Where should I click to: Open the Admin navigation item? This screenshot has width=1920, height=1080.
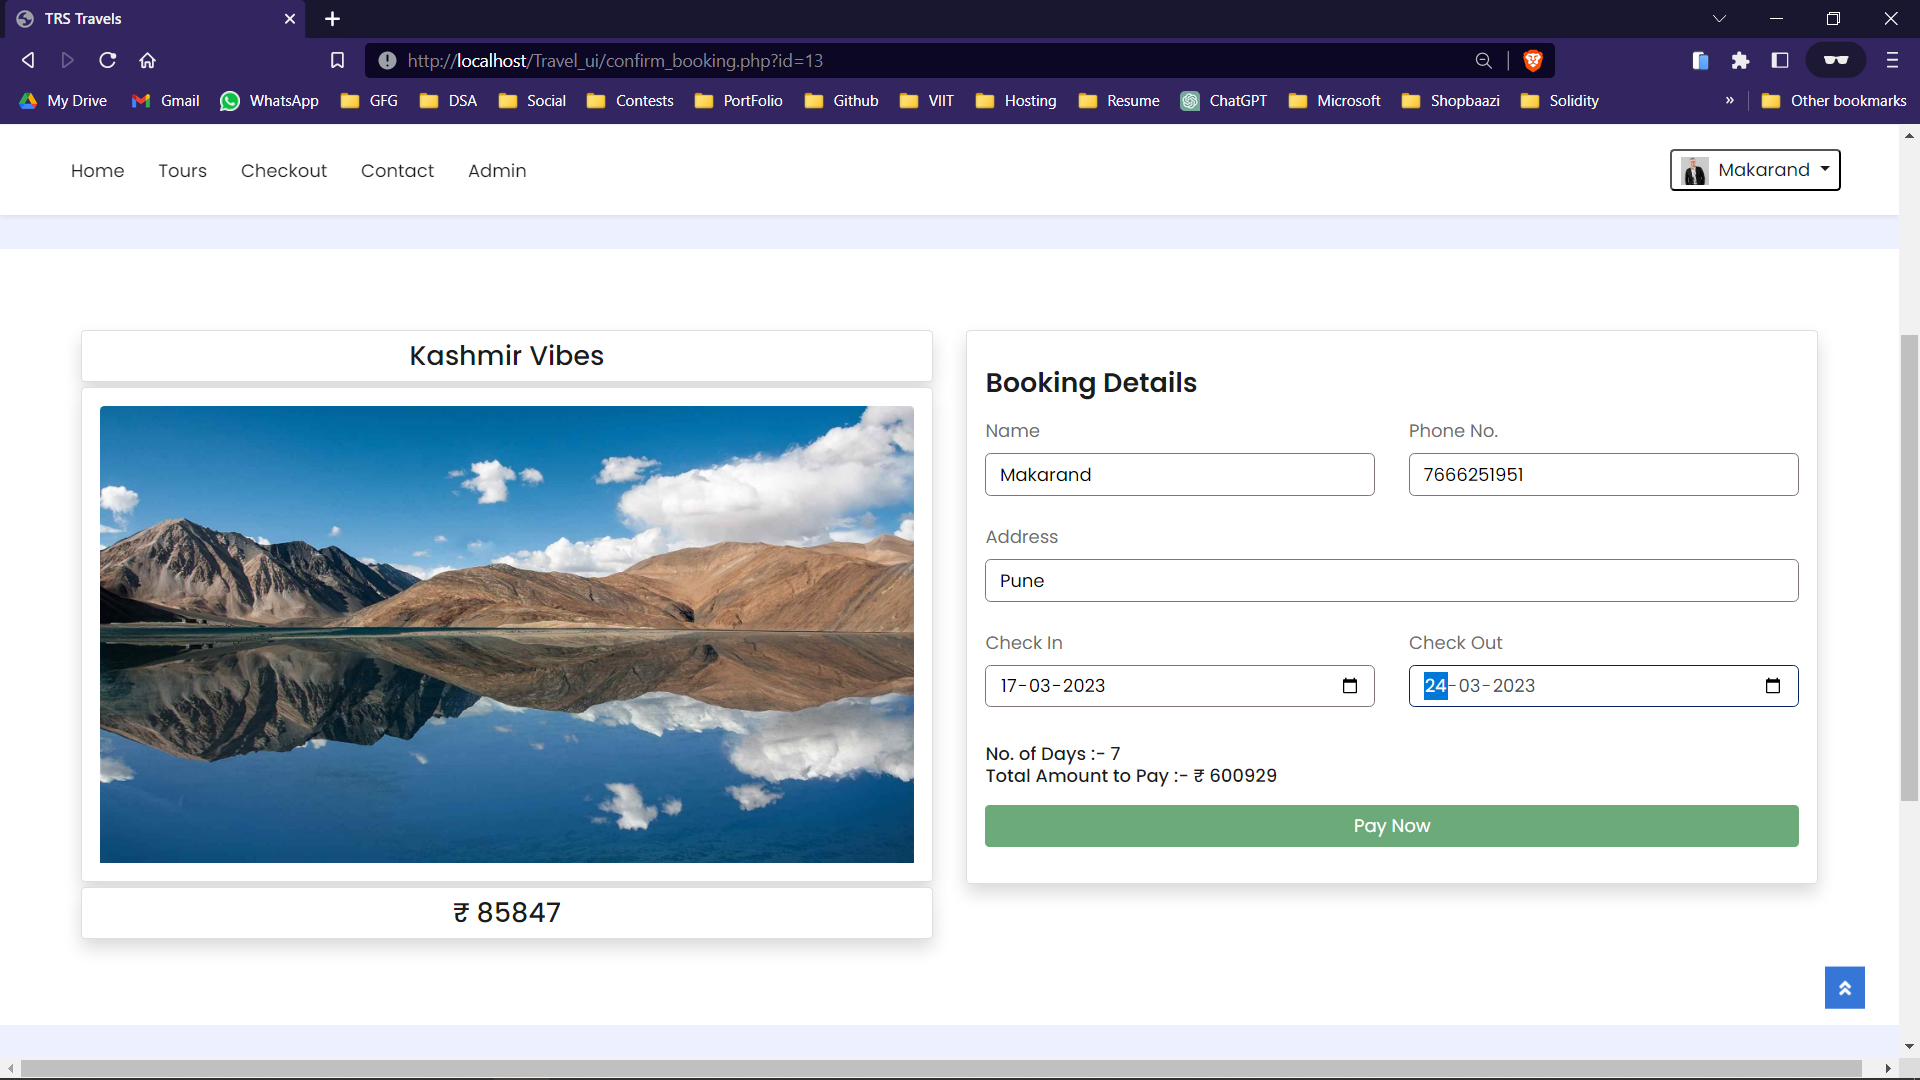pos(497,170)
